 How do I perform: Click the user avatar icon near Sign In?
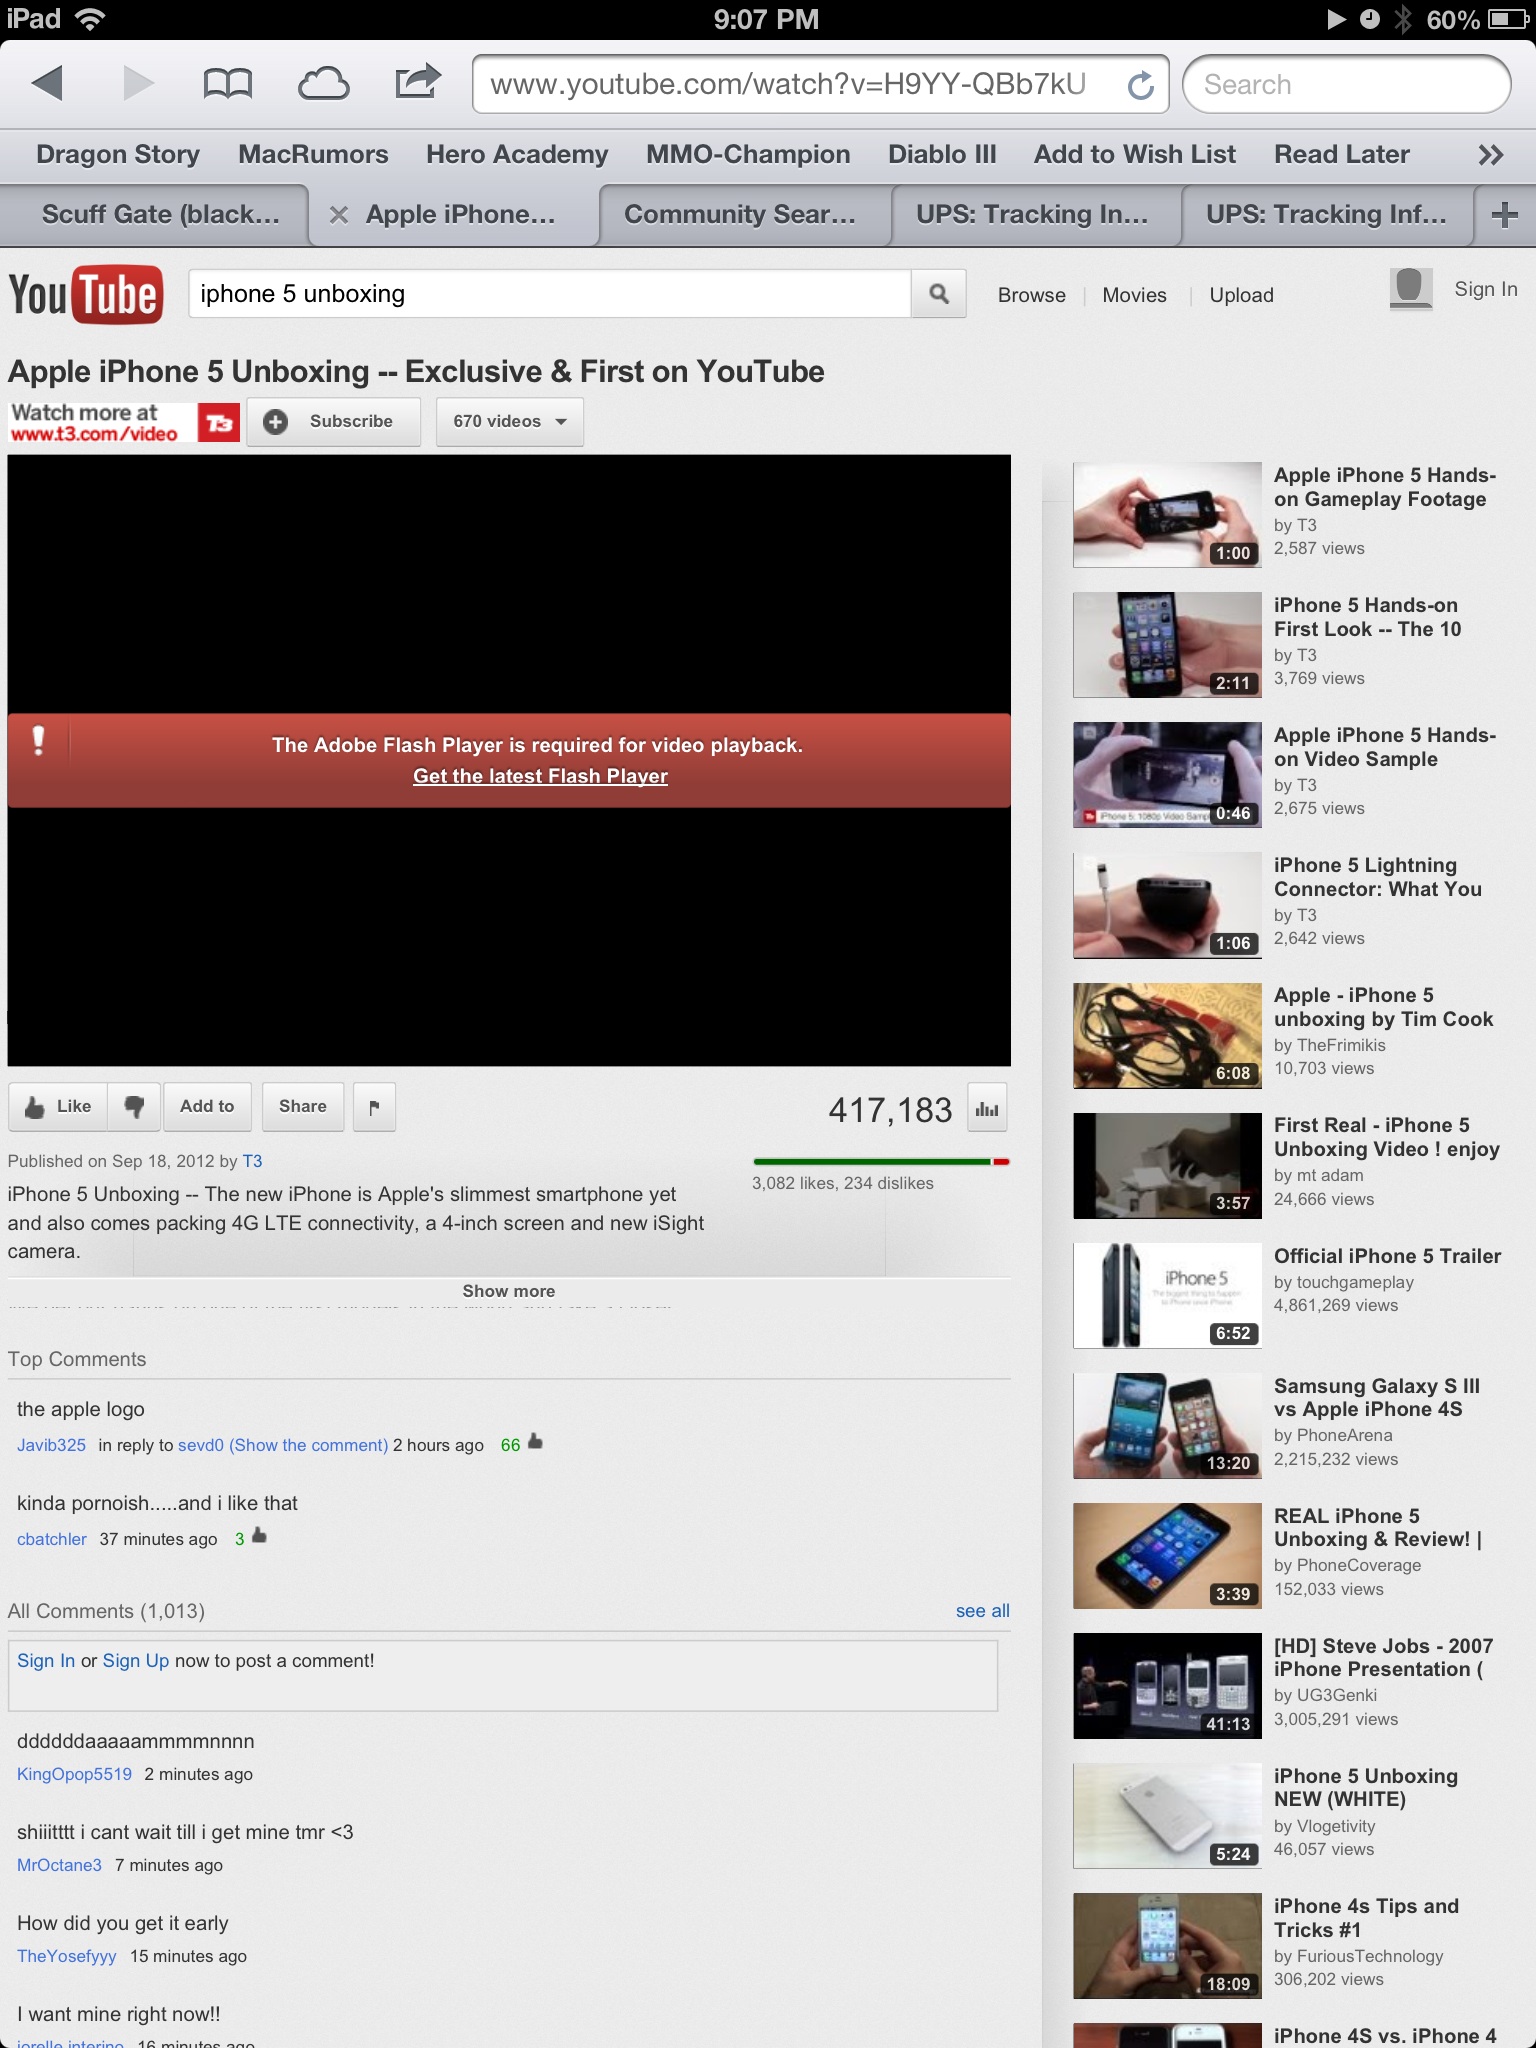(x=1410, y=289)
